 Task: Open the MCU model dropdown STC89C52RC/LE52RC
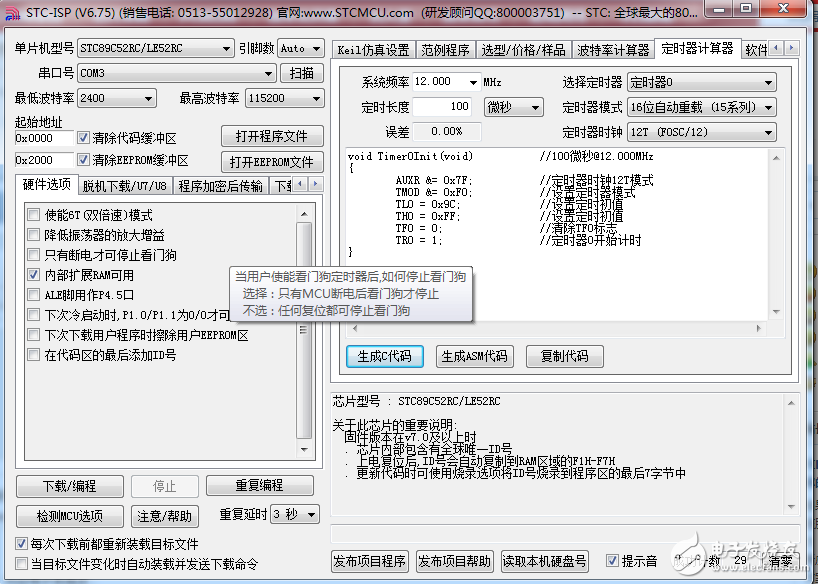155,48
